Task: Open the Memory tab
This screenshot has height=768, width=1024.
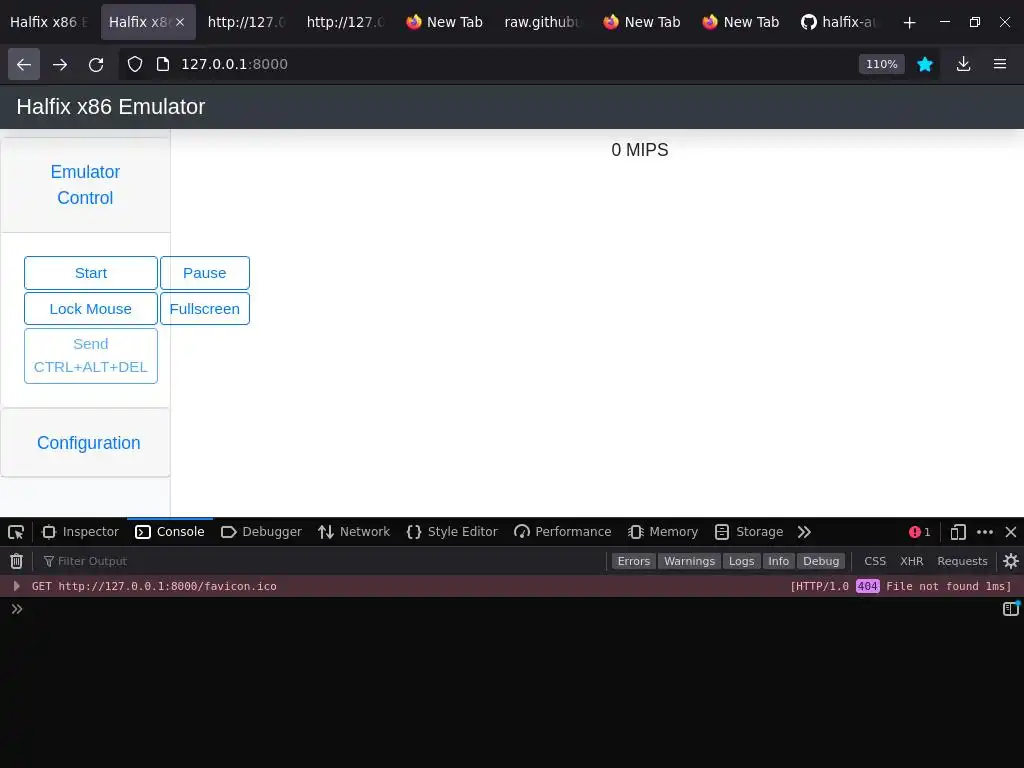Action: [663, 532]
